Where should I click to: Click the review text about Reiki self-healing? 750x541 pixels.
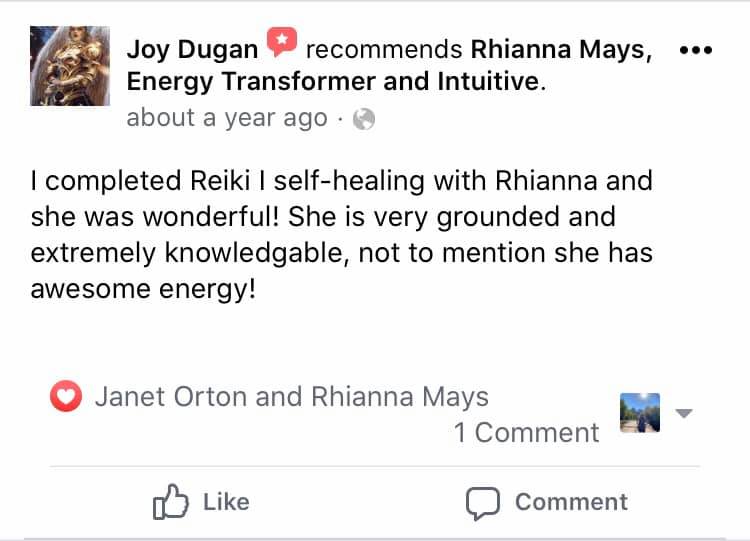click(x=341, y=232)
